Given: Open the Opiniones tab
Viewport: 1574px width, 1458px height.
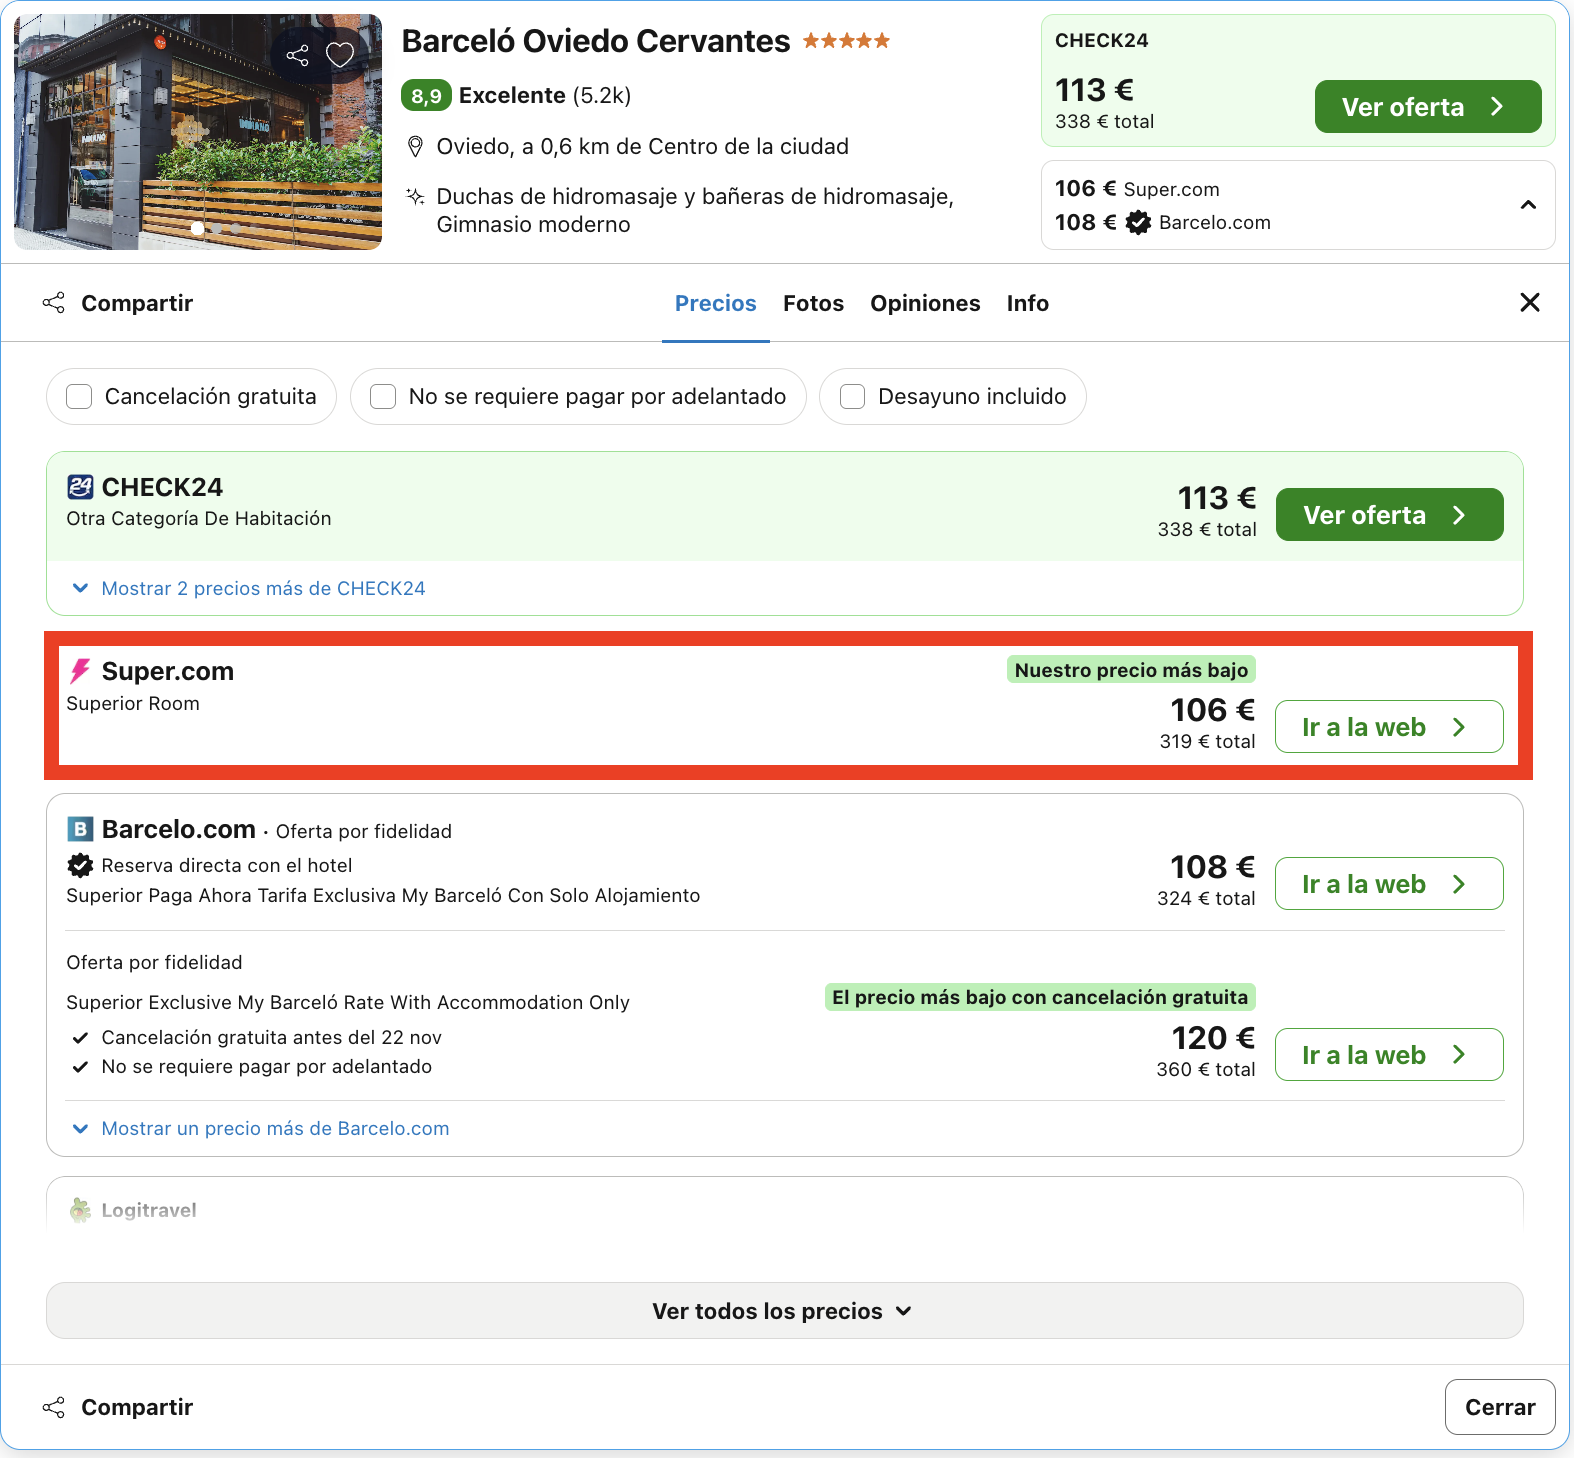Looking at the screenshot, I should tap(925, 303).
